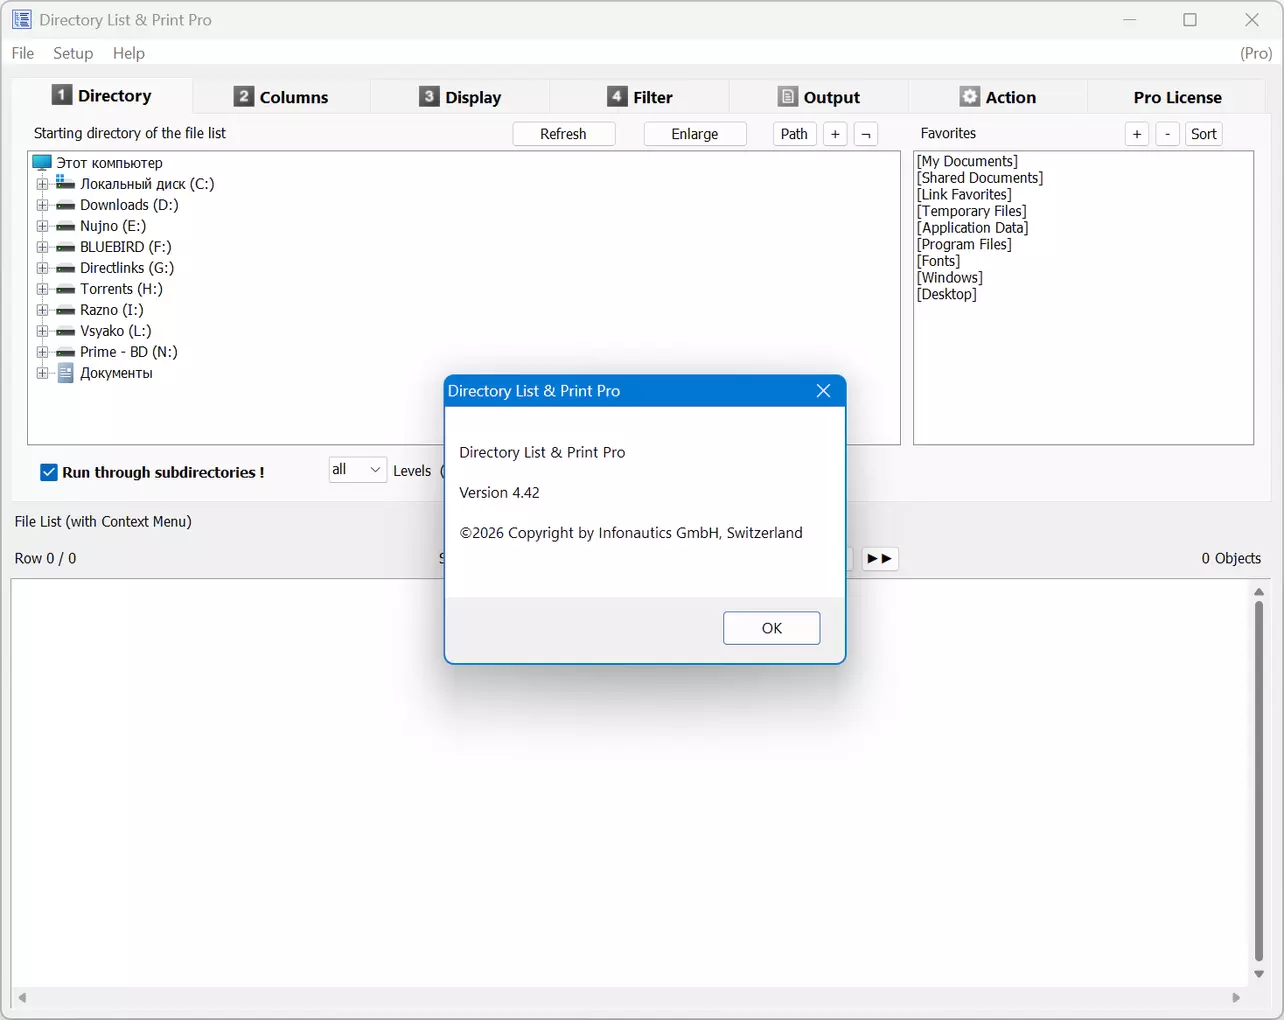Select [Desktop] in Favorites
The image size is (1284, 1020).
tap(947, 294)
